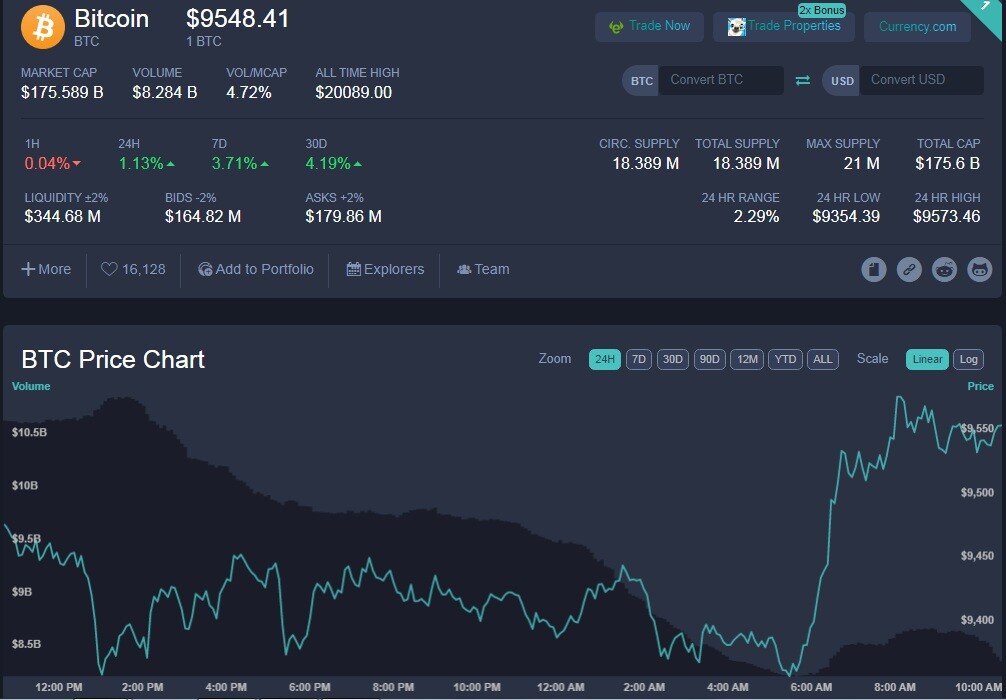This screenshot has height=700, width=1006.
Task: Click the bids value $164.82 M
Action: (x=203, y=217)
